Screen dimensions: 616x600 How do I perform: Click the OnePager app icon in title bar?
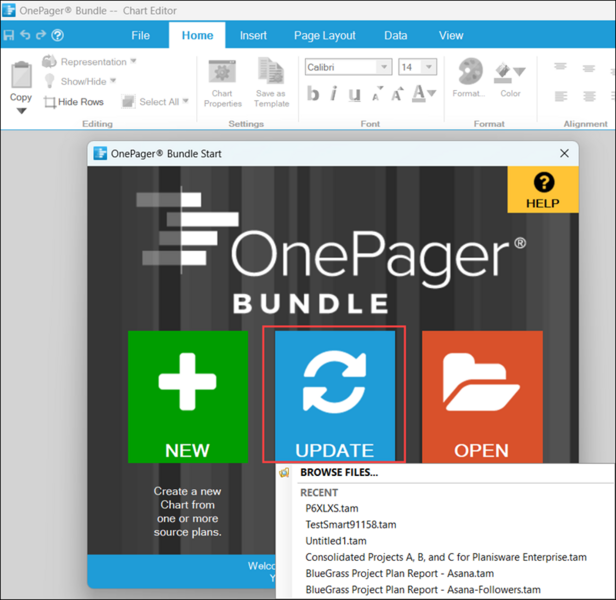(9, 10)
